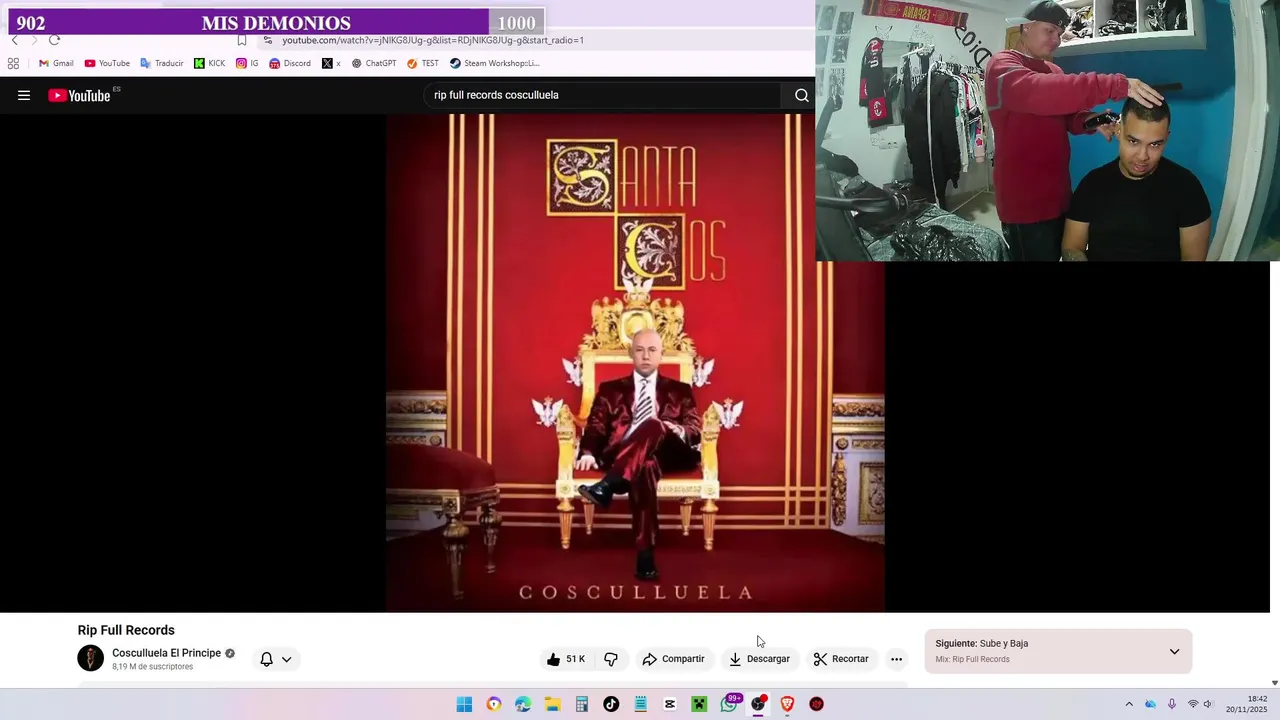The height and width of the screenshot is (720, 1280).
Task: Open the Wi-Fi network tray icon
Action: pos(1192,704)
